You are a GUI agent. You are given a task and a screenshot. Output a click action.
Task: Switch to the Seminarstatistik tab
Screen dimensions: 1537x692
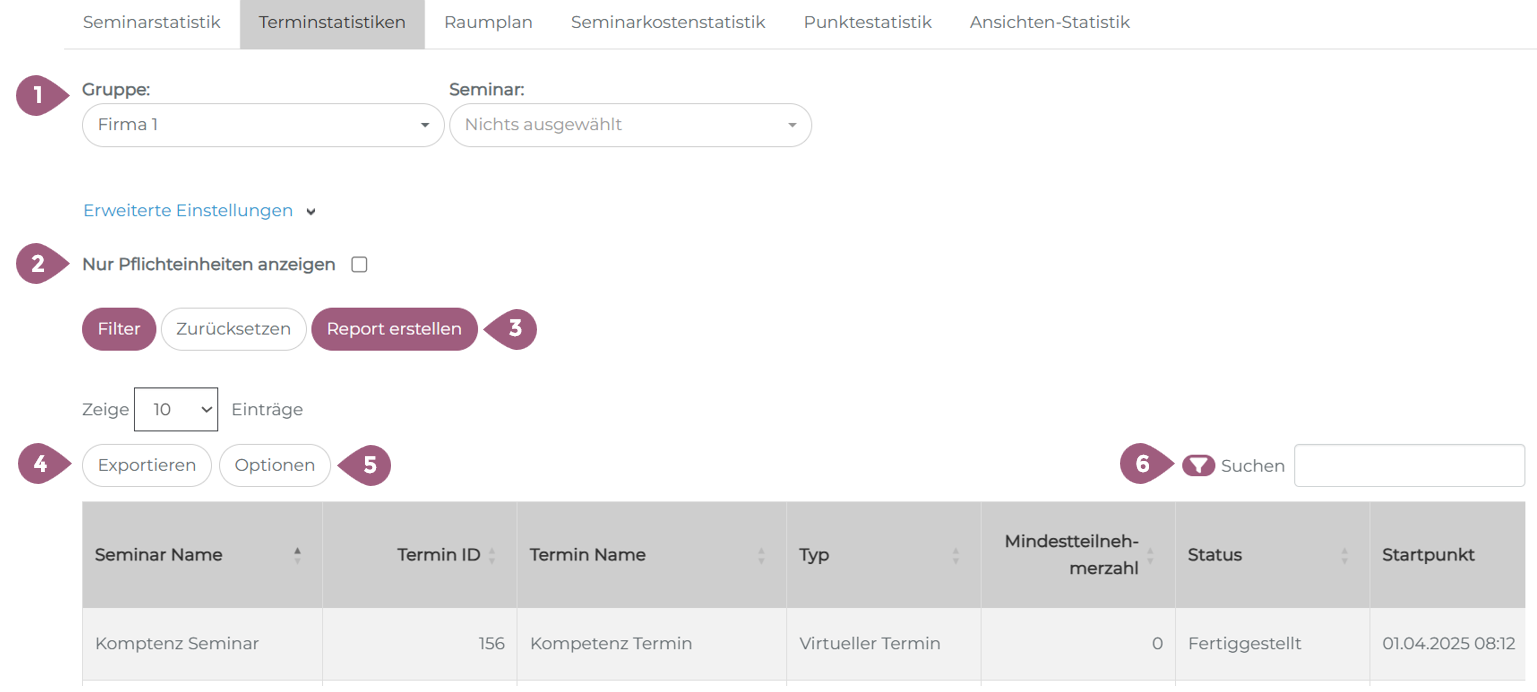[151, 22]
